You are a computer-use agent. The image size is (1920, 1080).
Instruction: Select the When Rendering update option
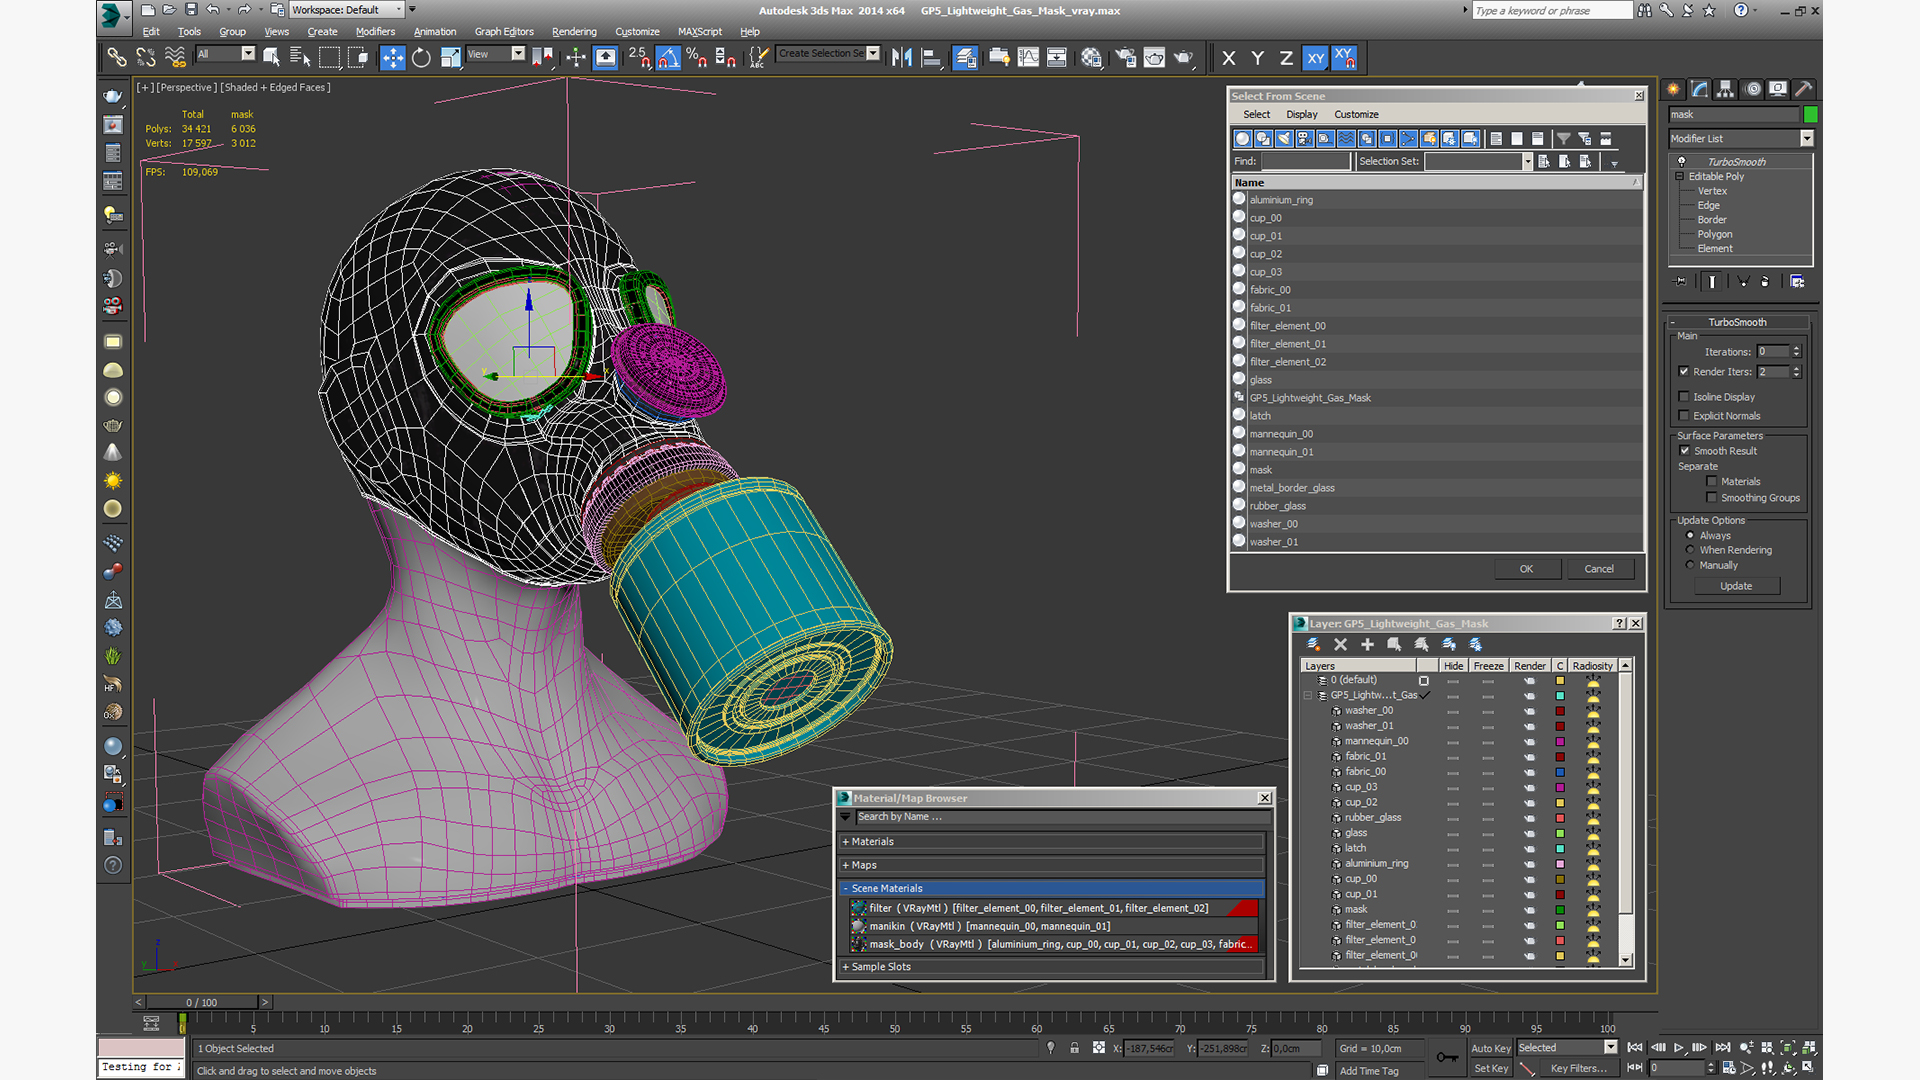pos(1690,550)
